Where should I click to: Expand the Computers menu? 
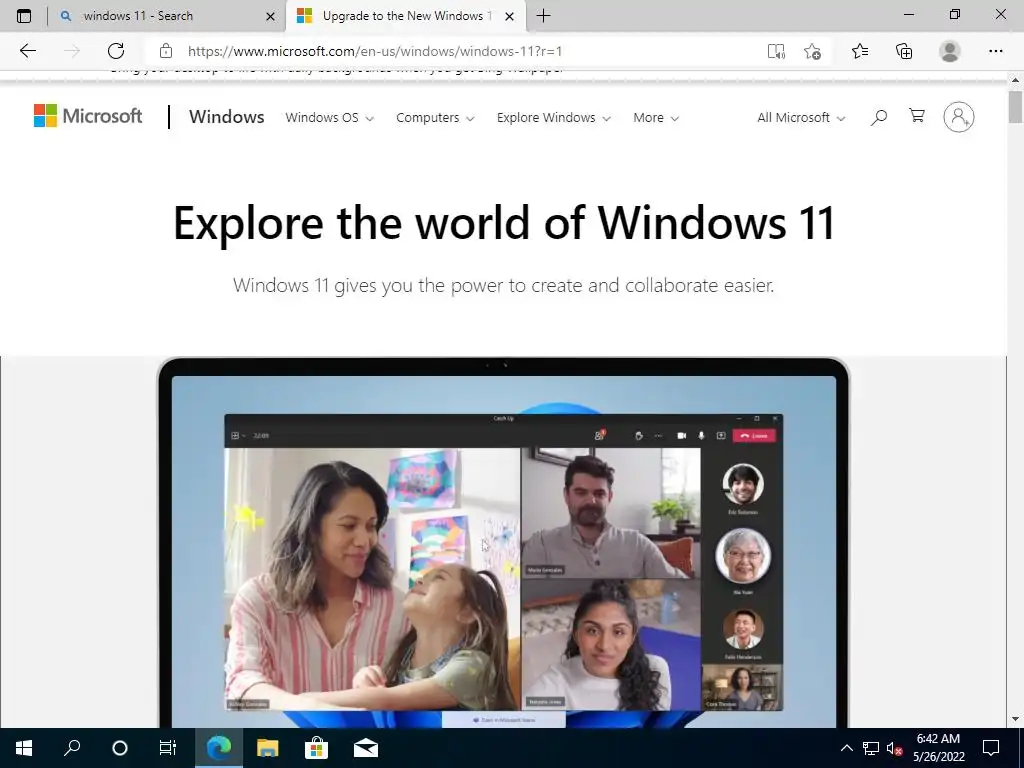point(435,118)
